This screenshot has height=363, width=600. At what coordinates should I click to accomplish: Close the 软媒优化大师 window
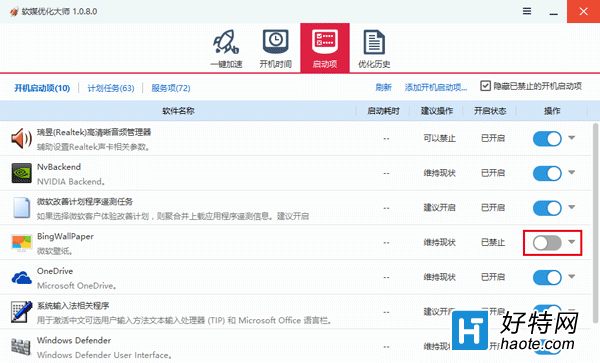point(583,11)
